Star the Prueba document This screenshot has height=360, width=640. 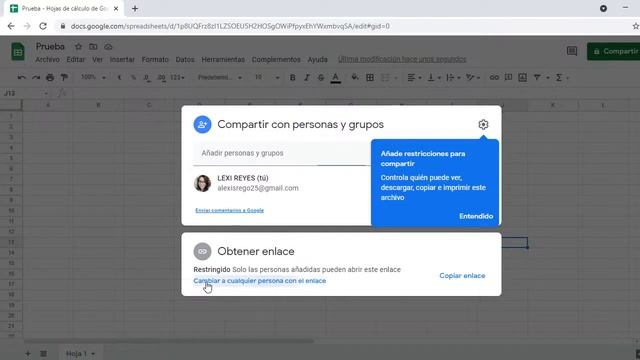click(x=78, y=47)
